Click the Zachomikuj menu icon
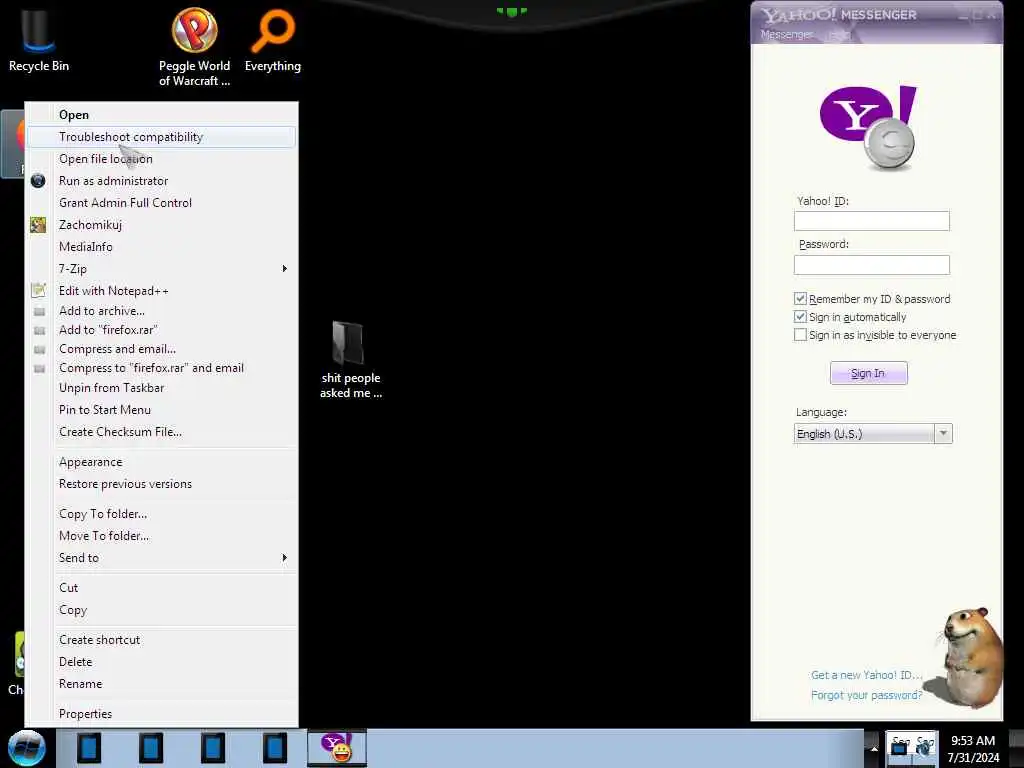1024x768 pixels. (x=38, y=225)
